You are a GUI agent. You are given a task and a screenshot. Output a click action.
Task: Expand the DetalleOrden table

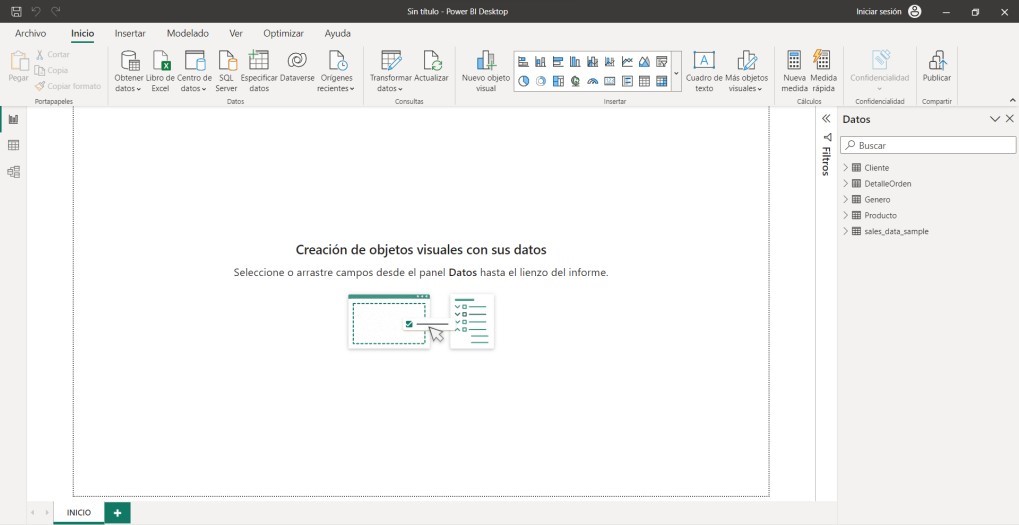[x=845, y=183]
